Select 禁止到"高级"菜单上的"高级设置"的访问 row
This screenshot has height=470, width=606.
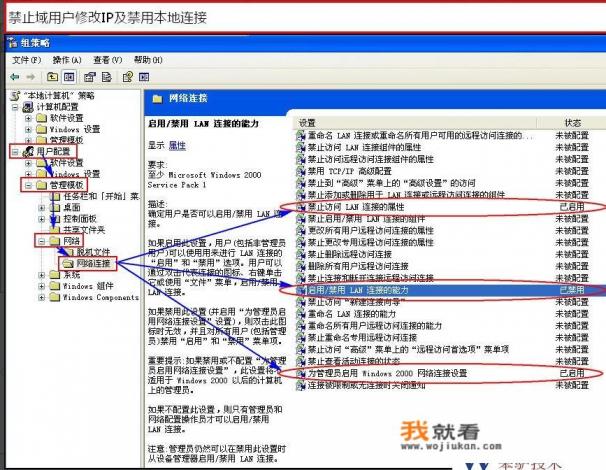[x=443, y=183]
